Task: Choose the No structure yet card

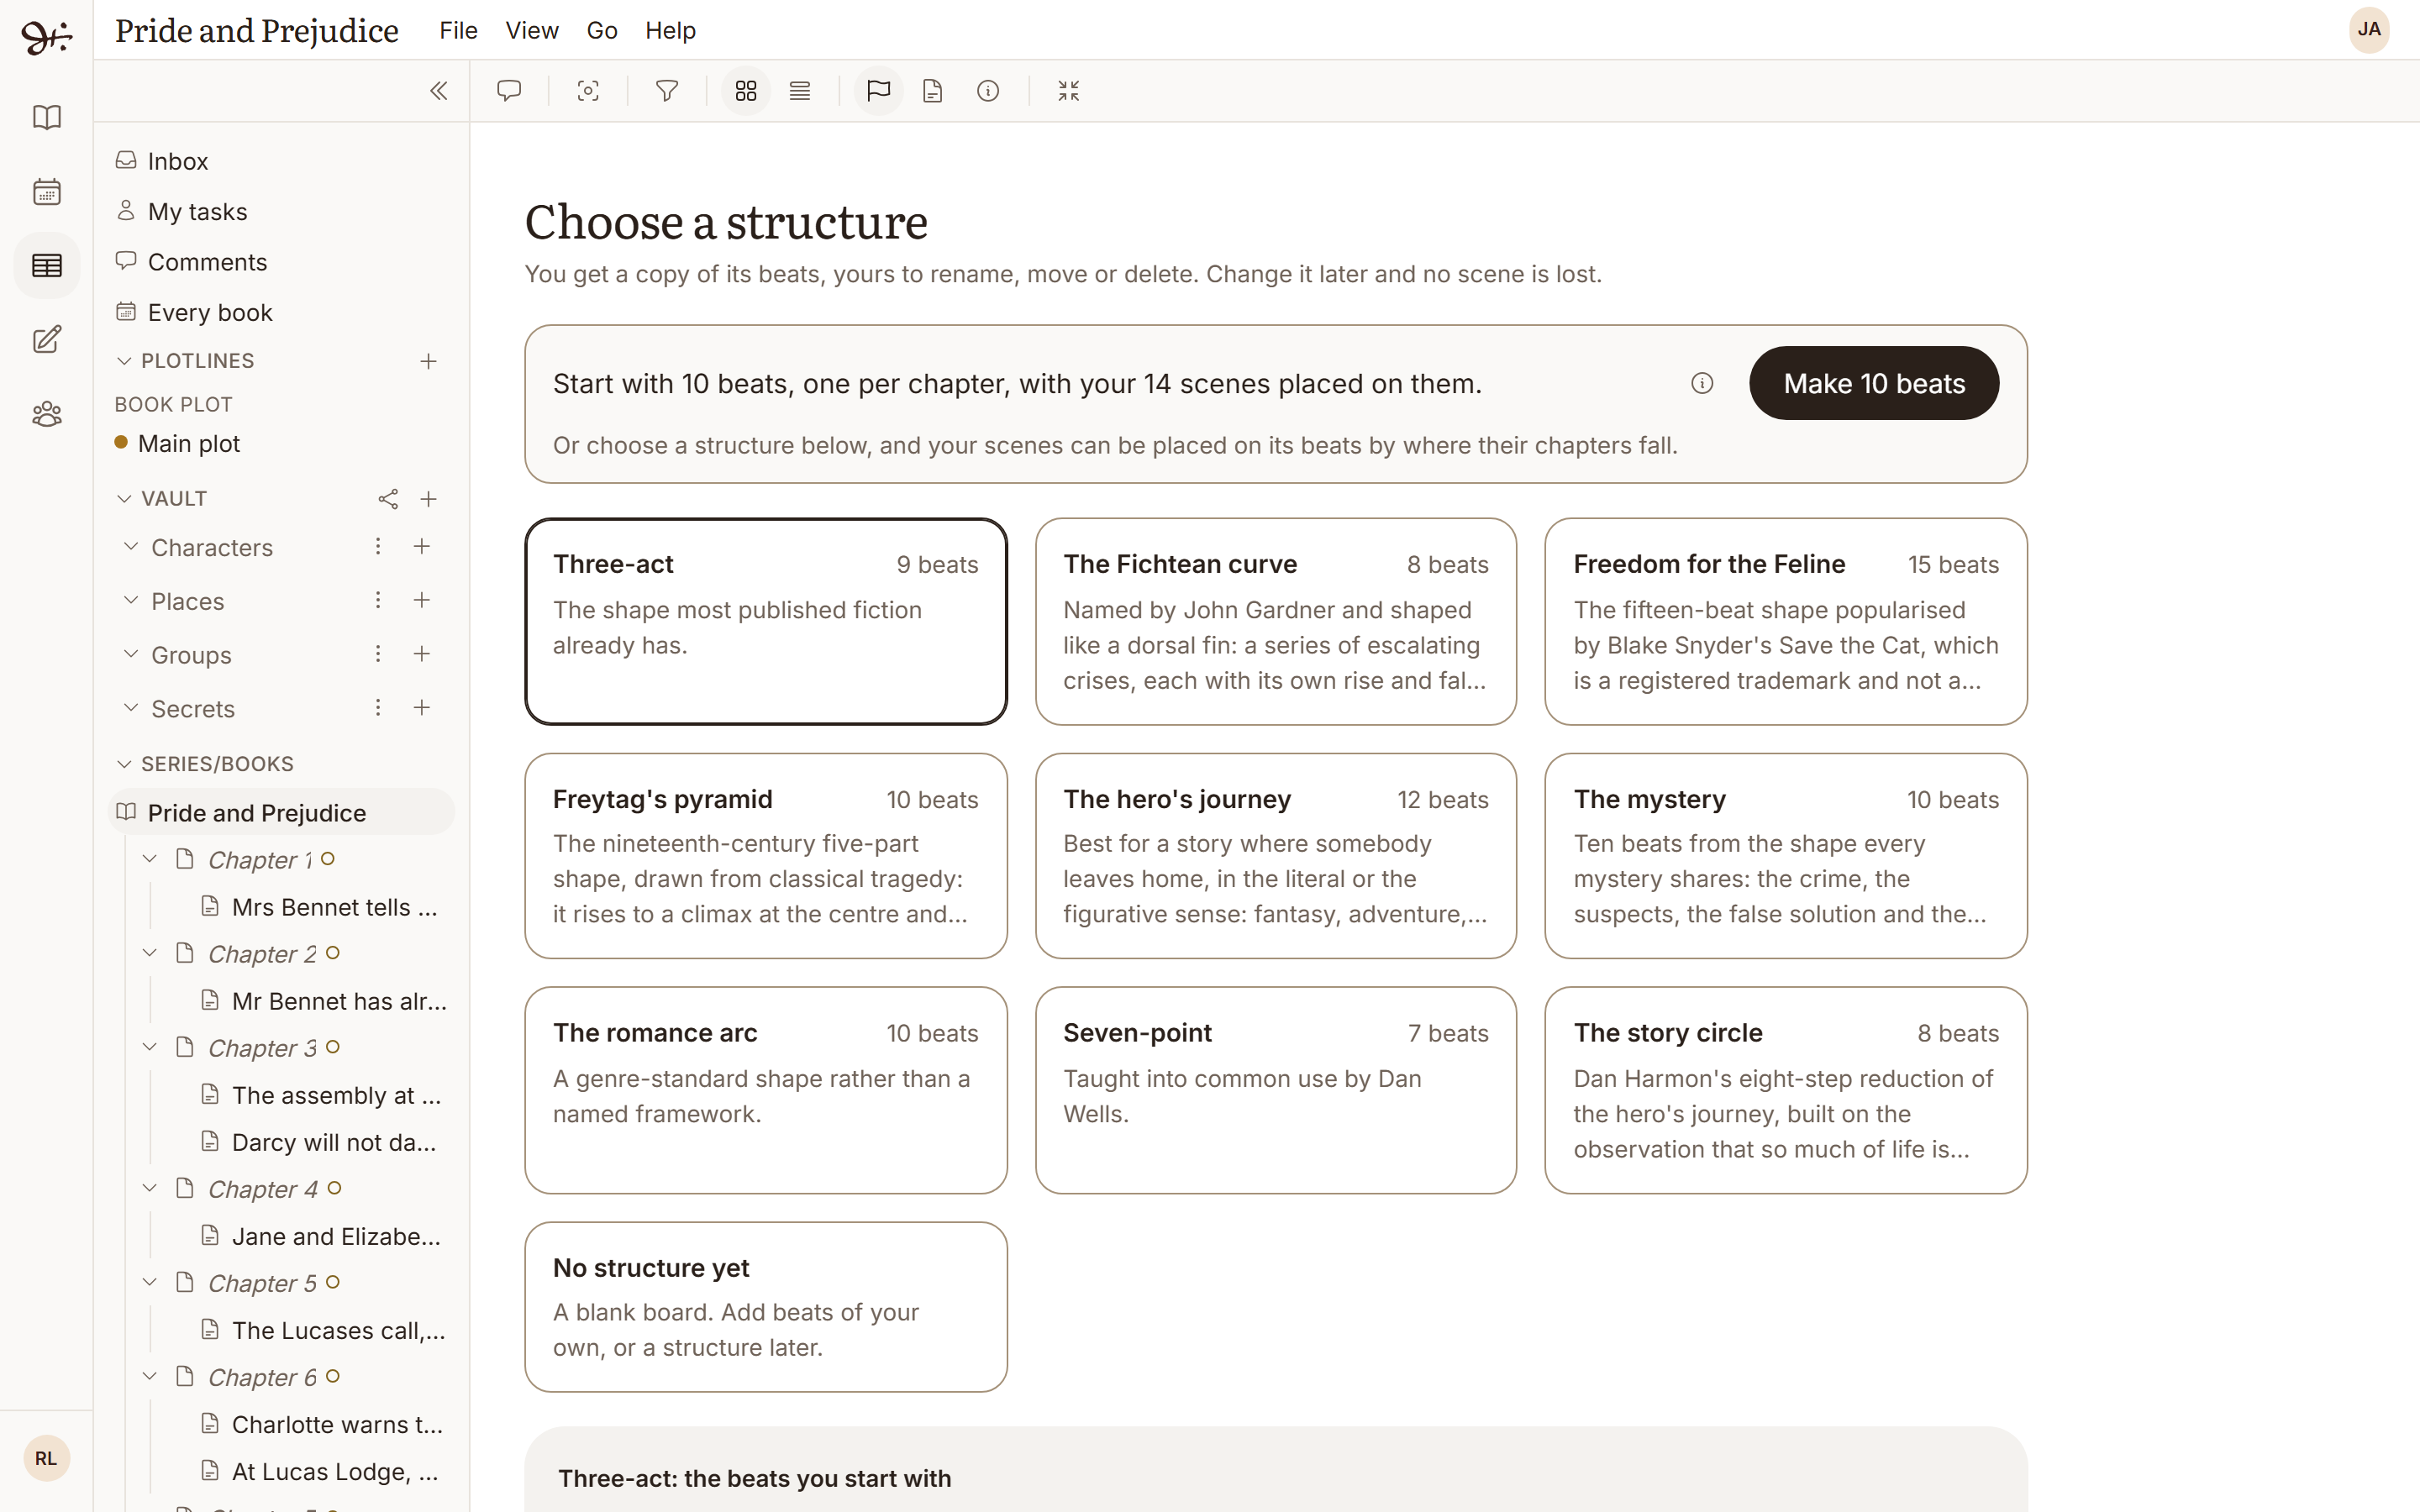Action: [766, 1307]
